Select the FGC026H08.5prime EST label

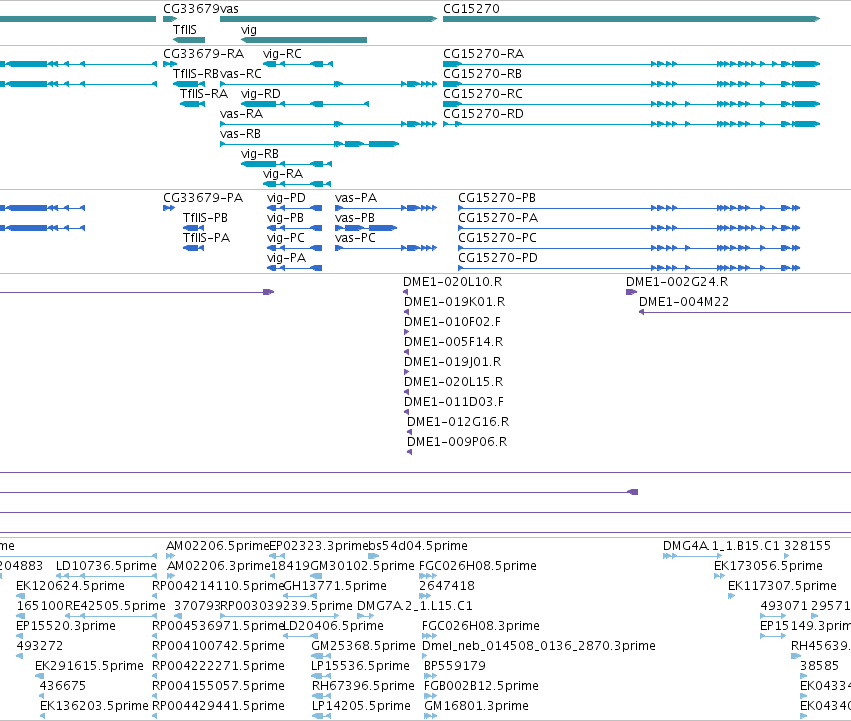(x=478, y=566)
